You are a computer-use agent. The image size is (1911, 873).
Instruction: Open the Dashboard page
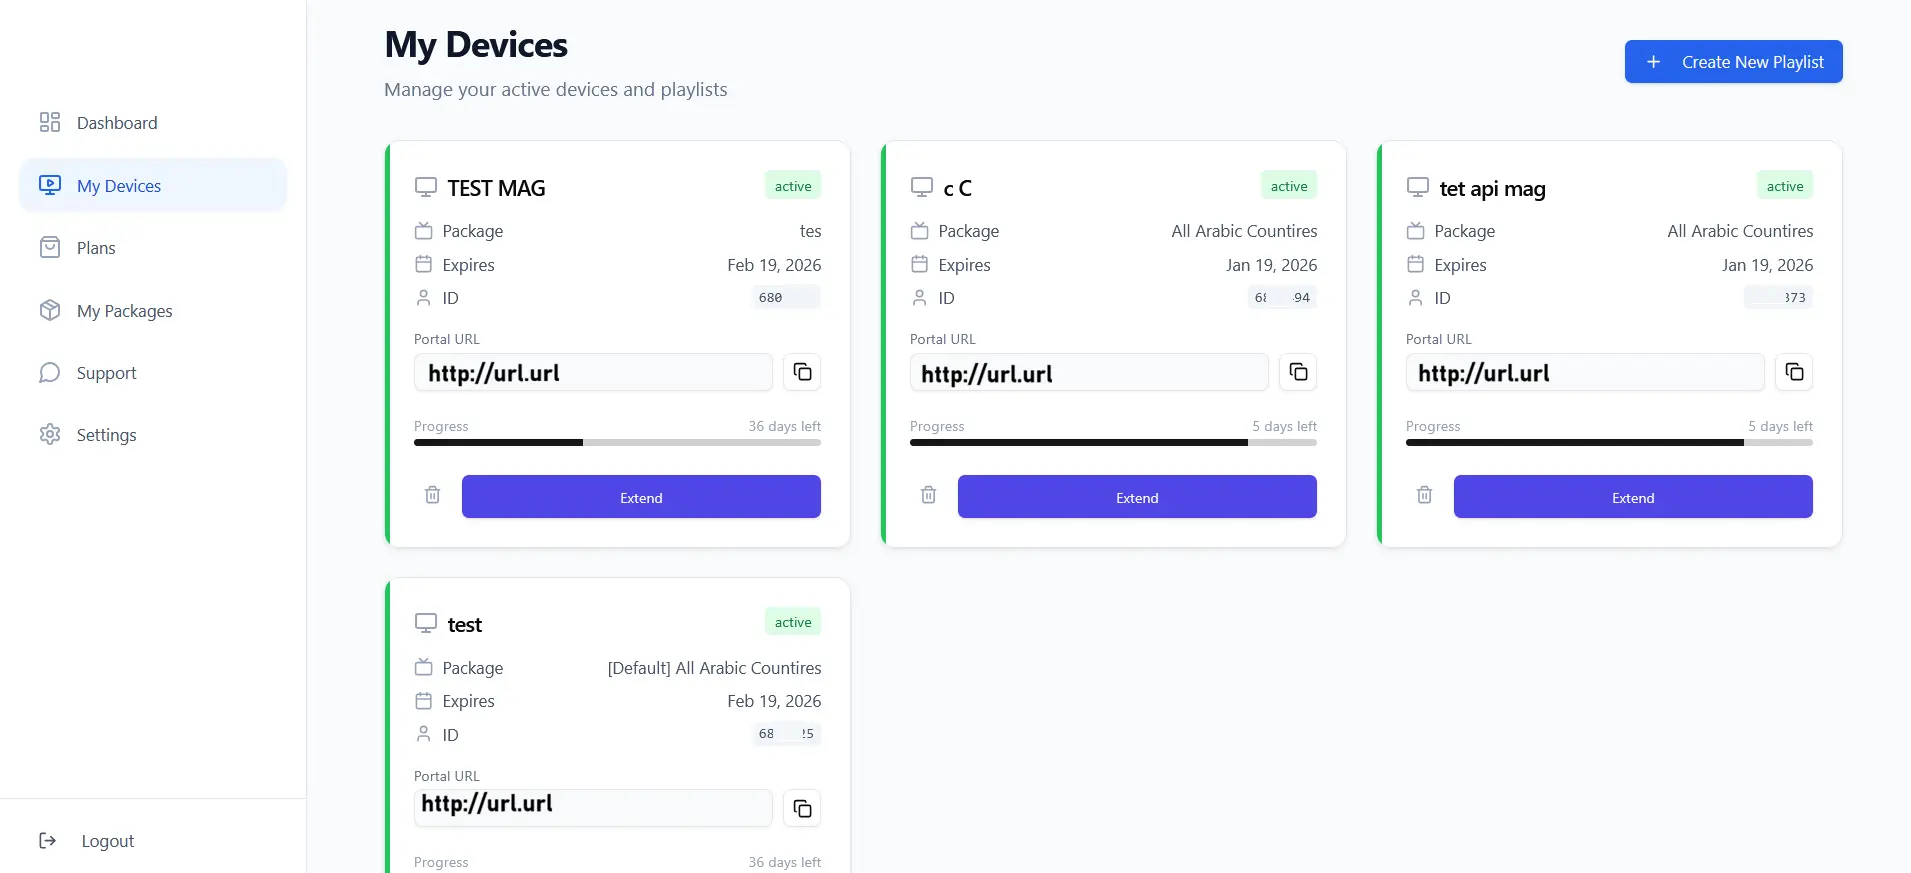click(116, 123)
